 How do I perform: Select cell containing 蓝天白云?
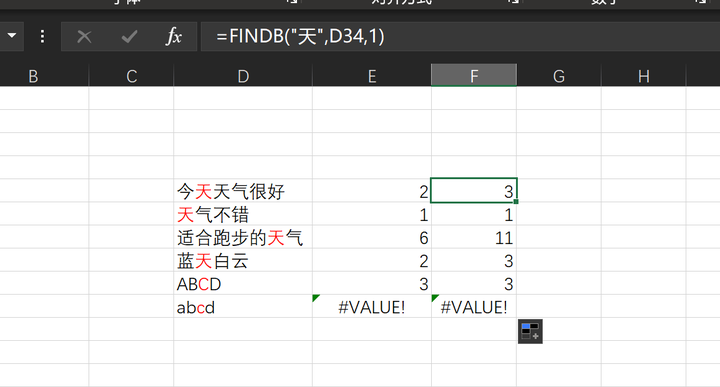point(243,261)
